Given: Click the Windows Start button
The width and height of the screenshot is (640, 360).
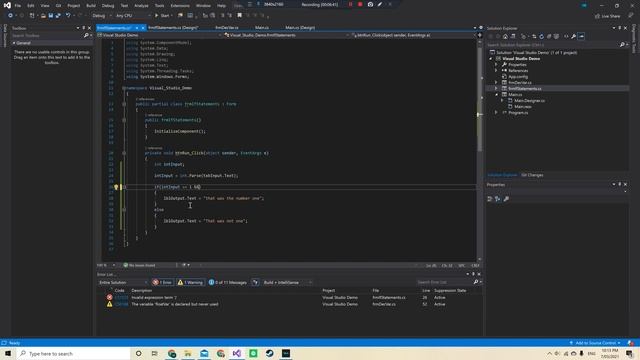Looking at the screenshot, I should tap(8, 353).
